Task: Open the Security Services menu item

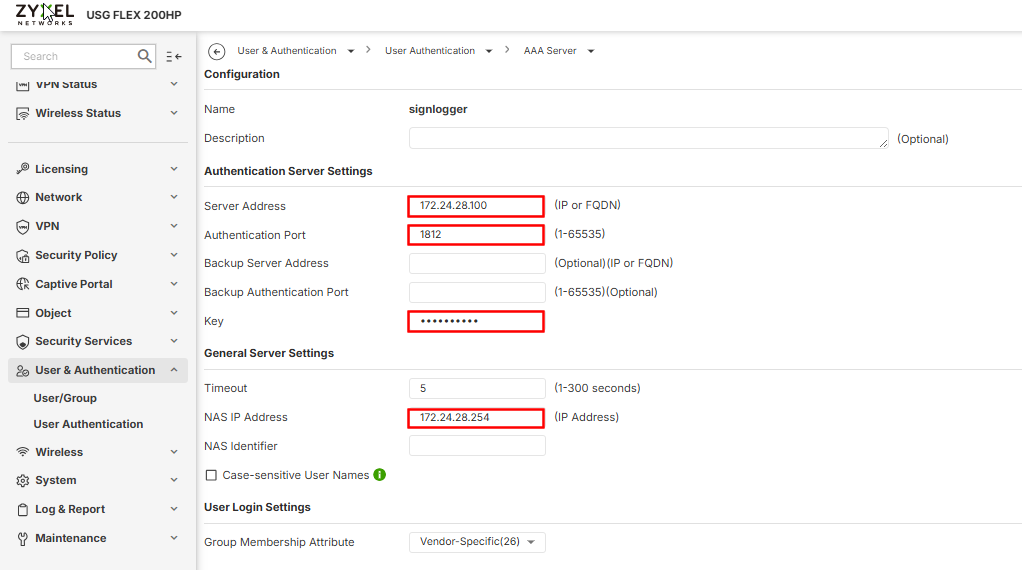Action: [x=98, y=341]
